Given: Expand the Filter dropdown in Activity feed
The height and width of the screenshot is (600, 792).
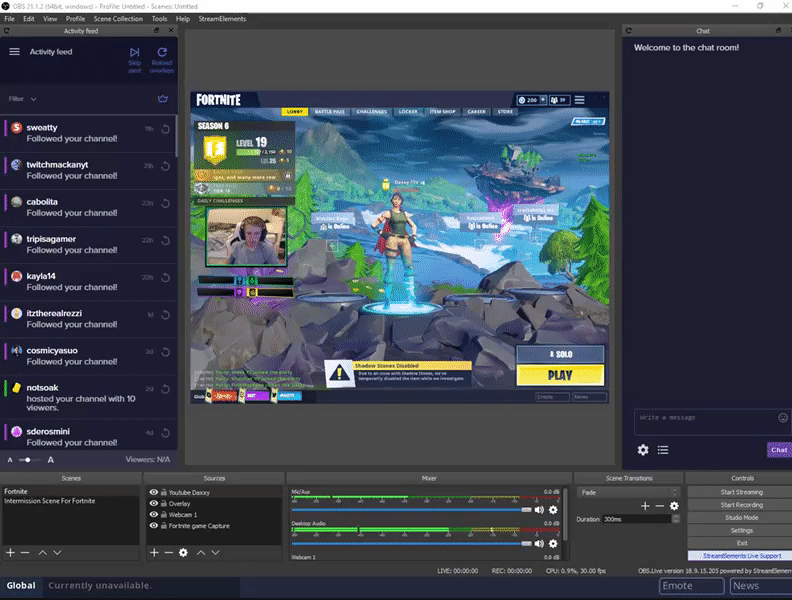Looking at the screenshot, I should [x=23, y=99].
